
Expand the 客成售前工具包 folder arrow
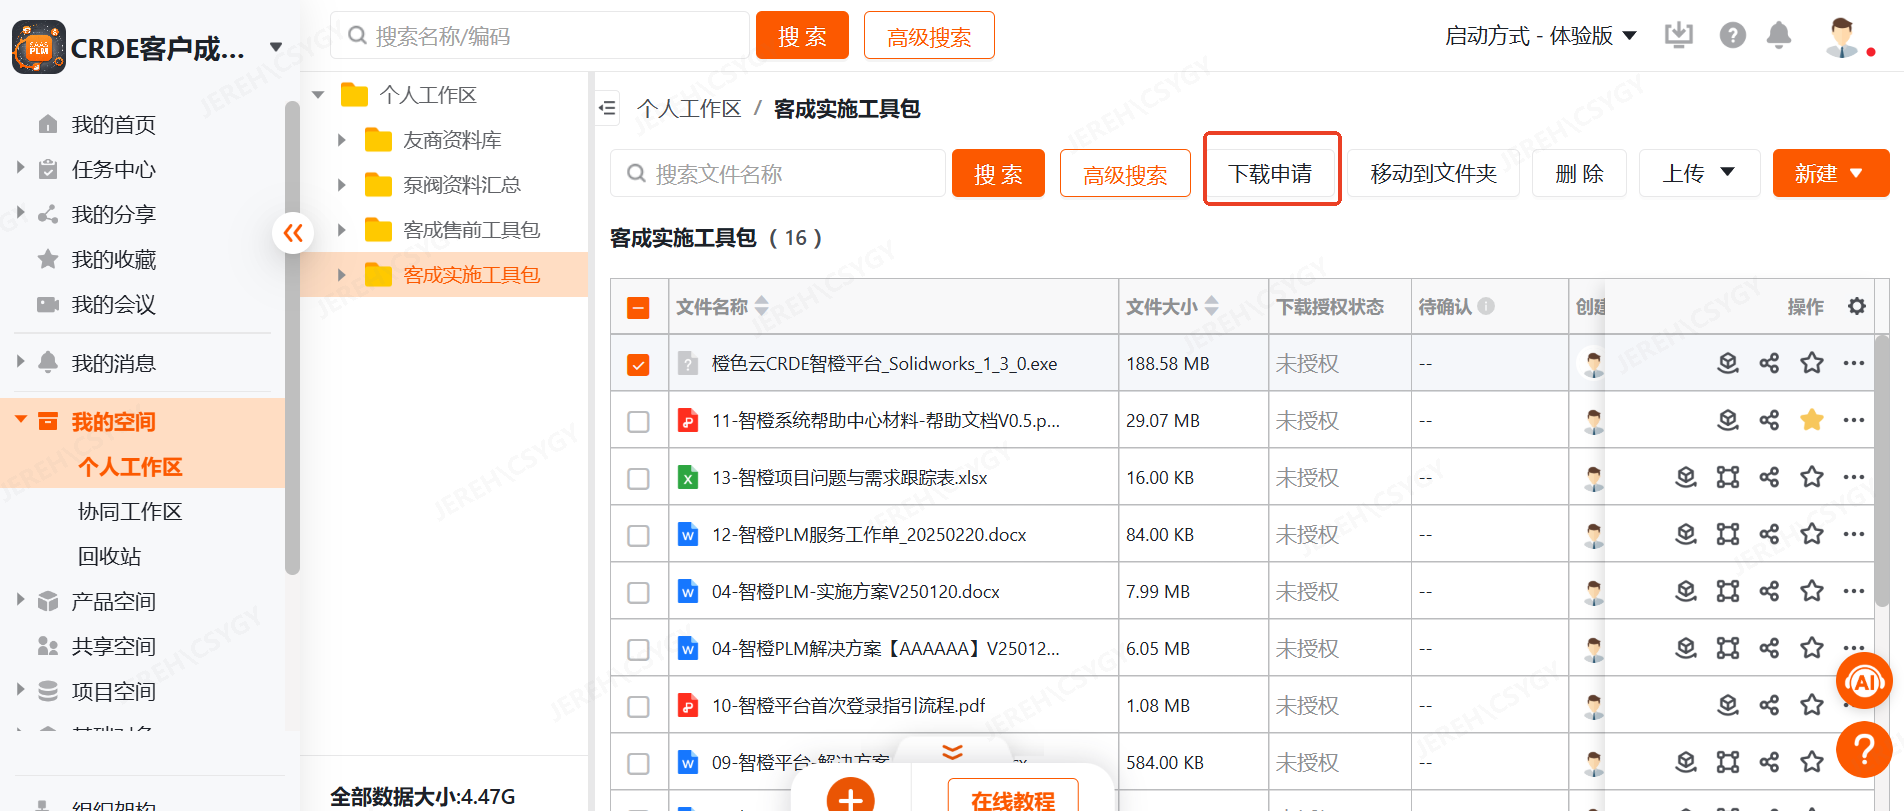point(342,230)
